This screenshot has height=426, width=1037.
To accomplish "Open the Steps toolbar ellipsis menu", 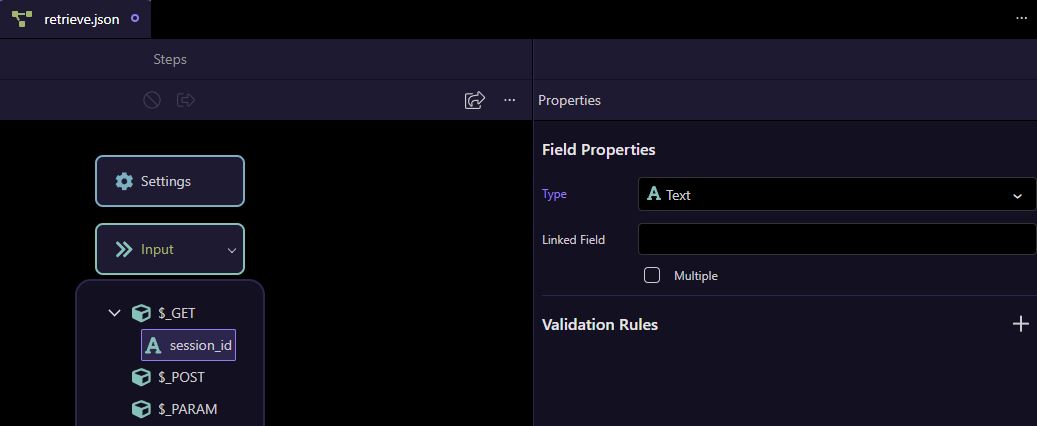I will 509,100.
